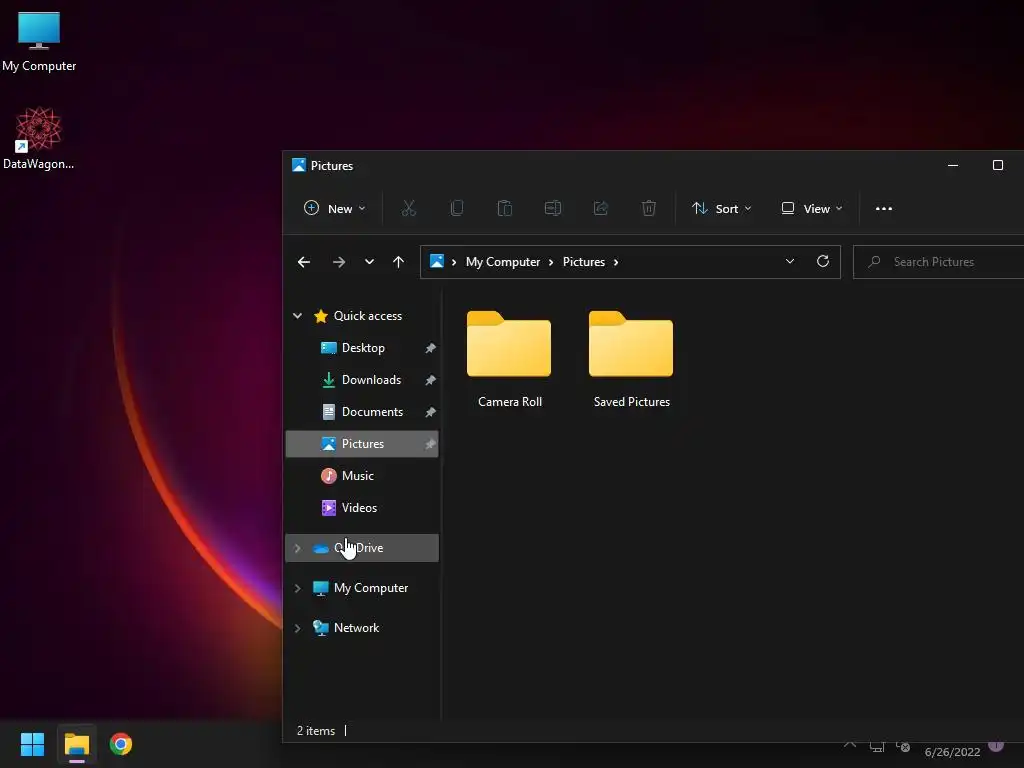Go back with the left arrow
The width and height of the screenshot is (1024, 768).
coord(304,262)
